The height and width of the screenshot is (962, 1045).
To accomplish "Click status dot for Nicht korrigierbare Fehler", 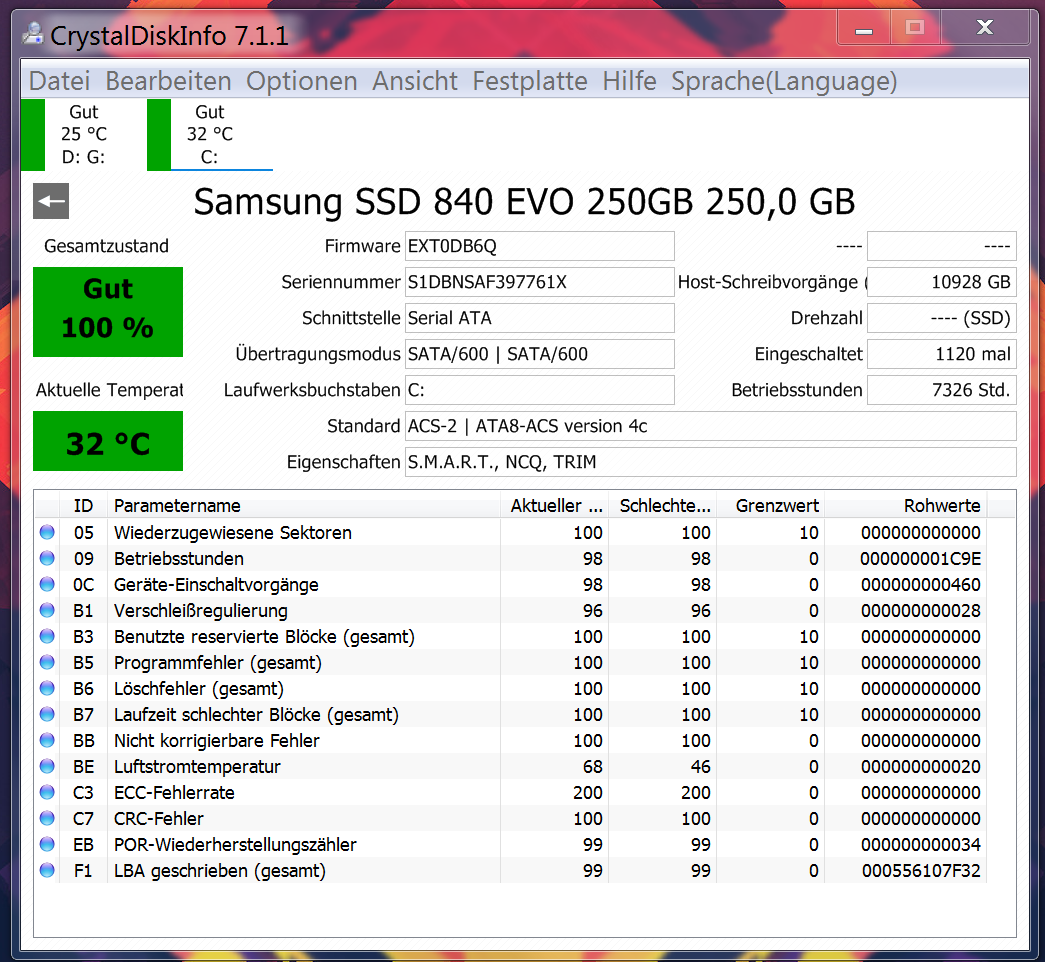I will (47, 740).
